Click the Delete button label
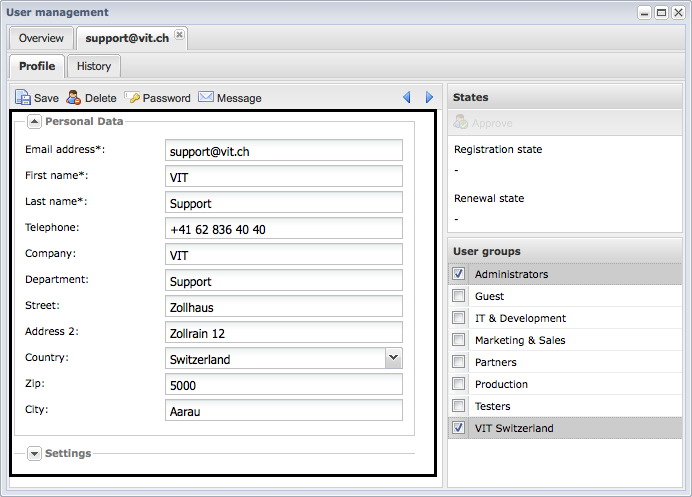This screenshot has height=497, width=692. 101,98
